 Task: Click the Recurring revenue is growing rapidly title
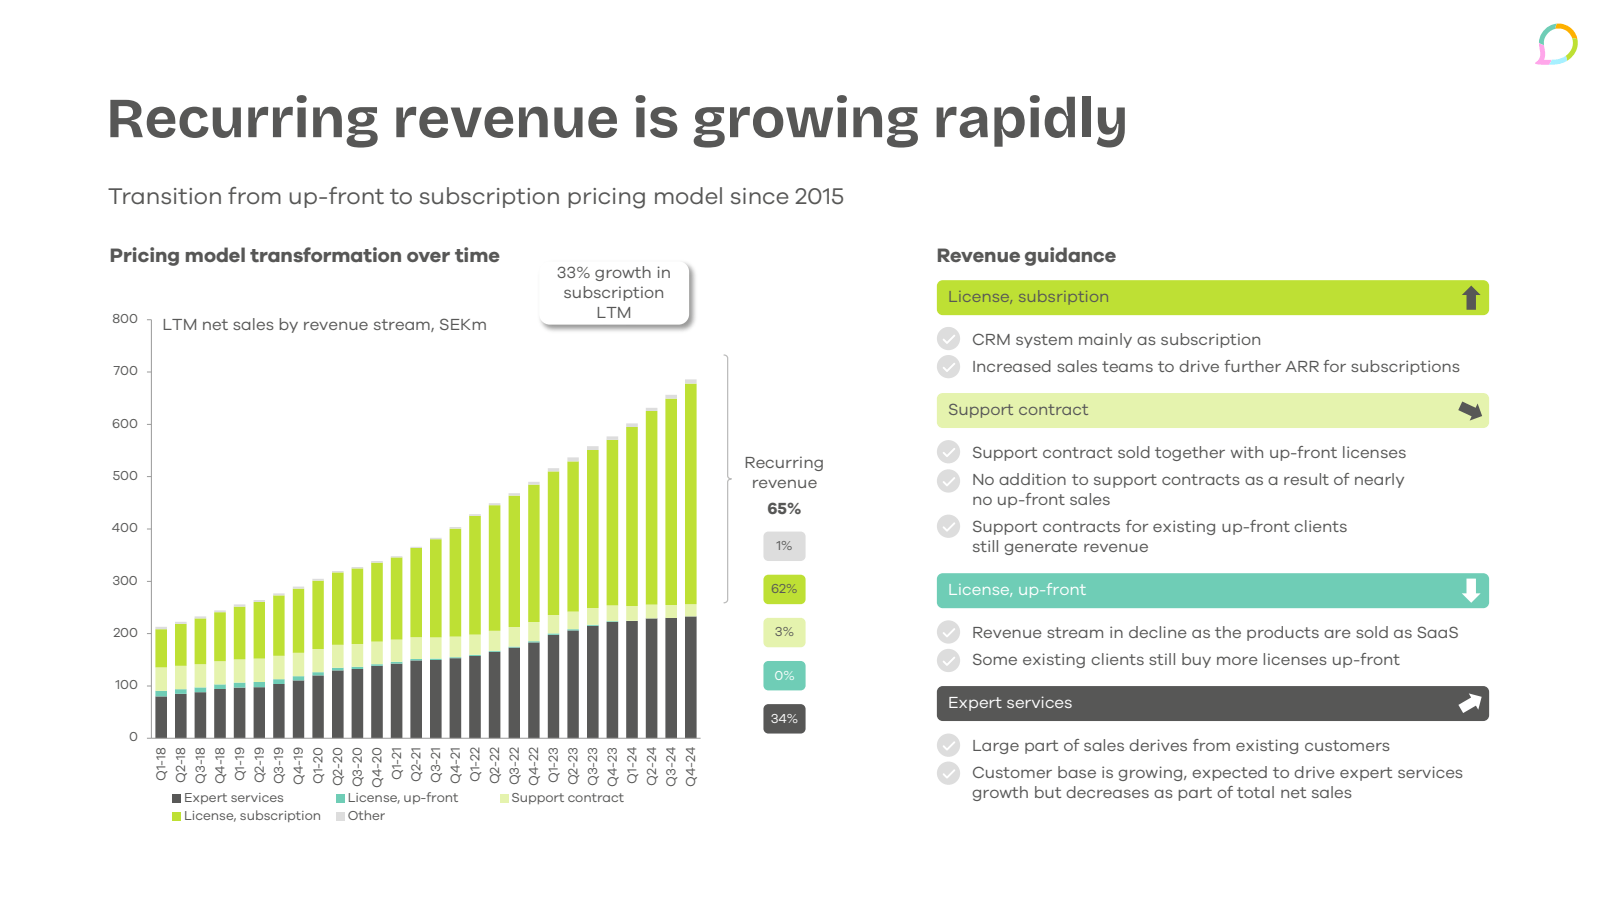[617, 120]
